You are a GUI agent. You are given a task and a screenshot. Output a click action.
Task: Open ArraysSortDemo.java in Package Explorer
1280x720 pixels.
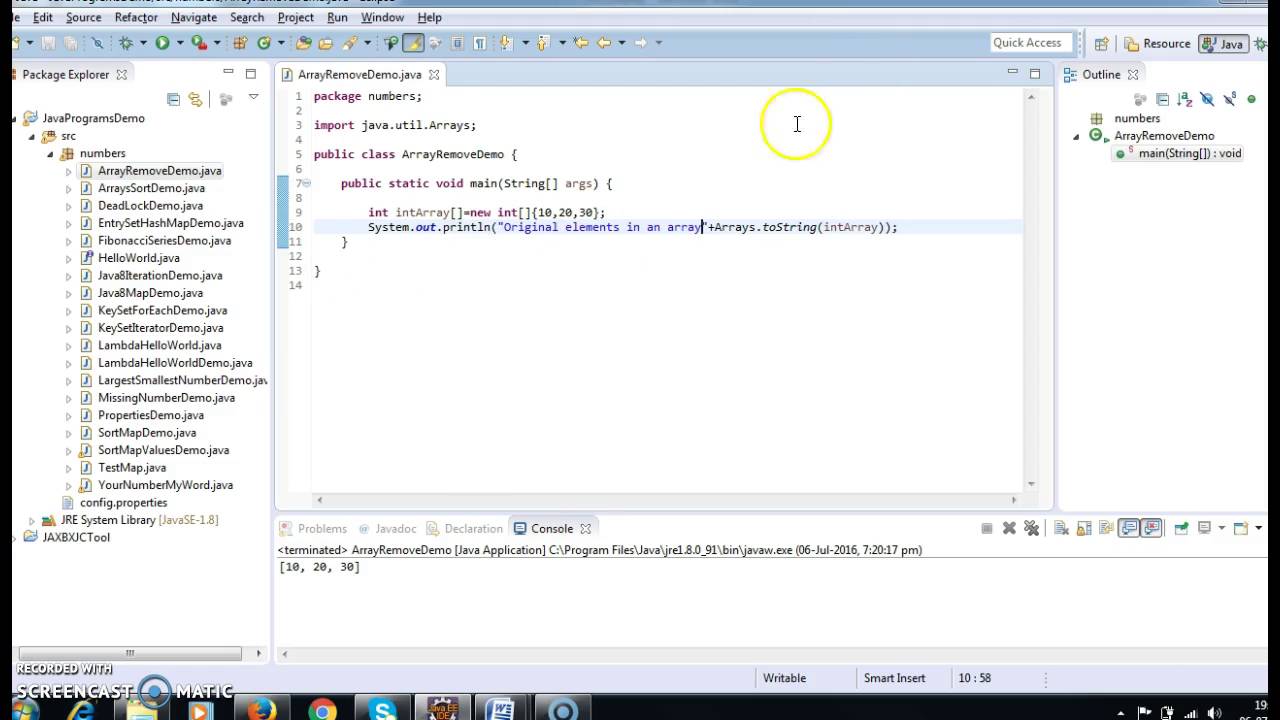[151, 188]
